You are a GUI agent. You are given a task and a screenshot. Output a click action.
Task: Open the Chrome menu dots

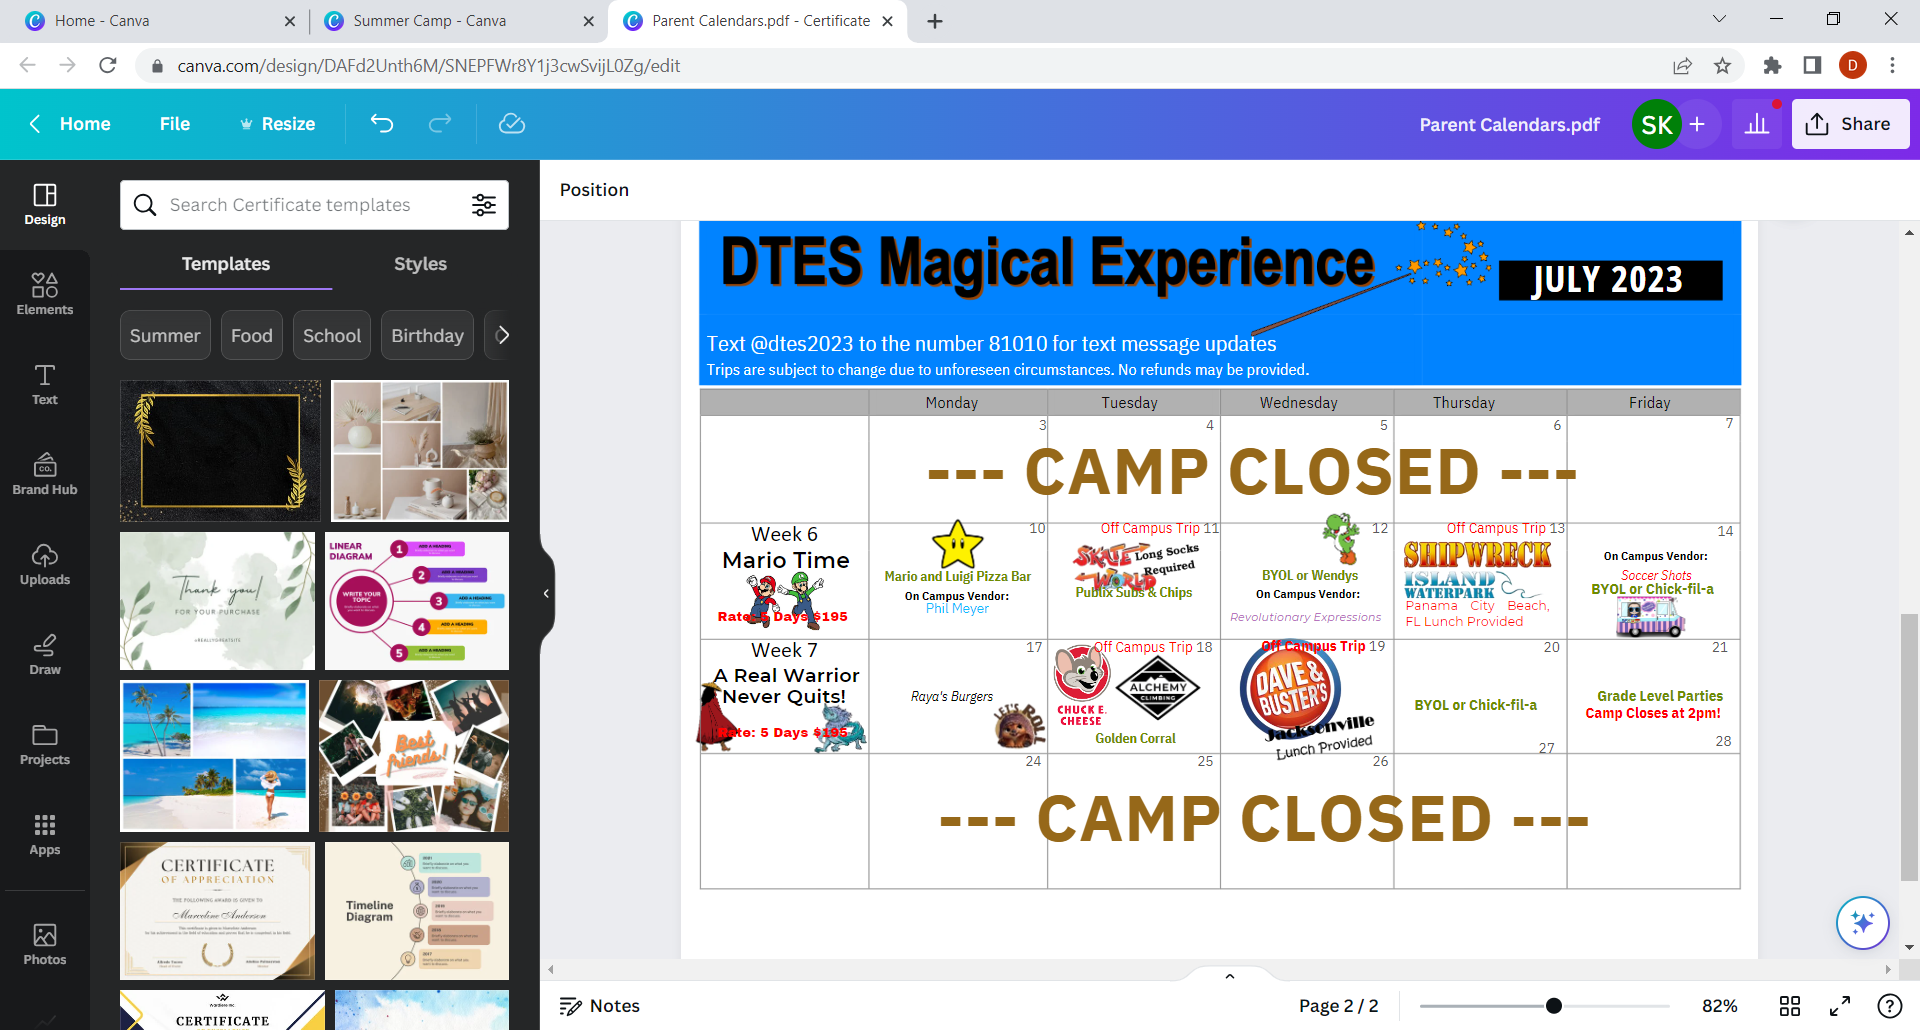(1892, 66)
